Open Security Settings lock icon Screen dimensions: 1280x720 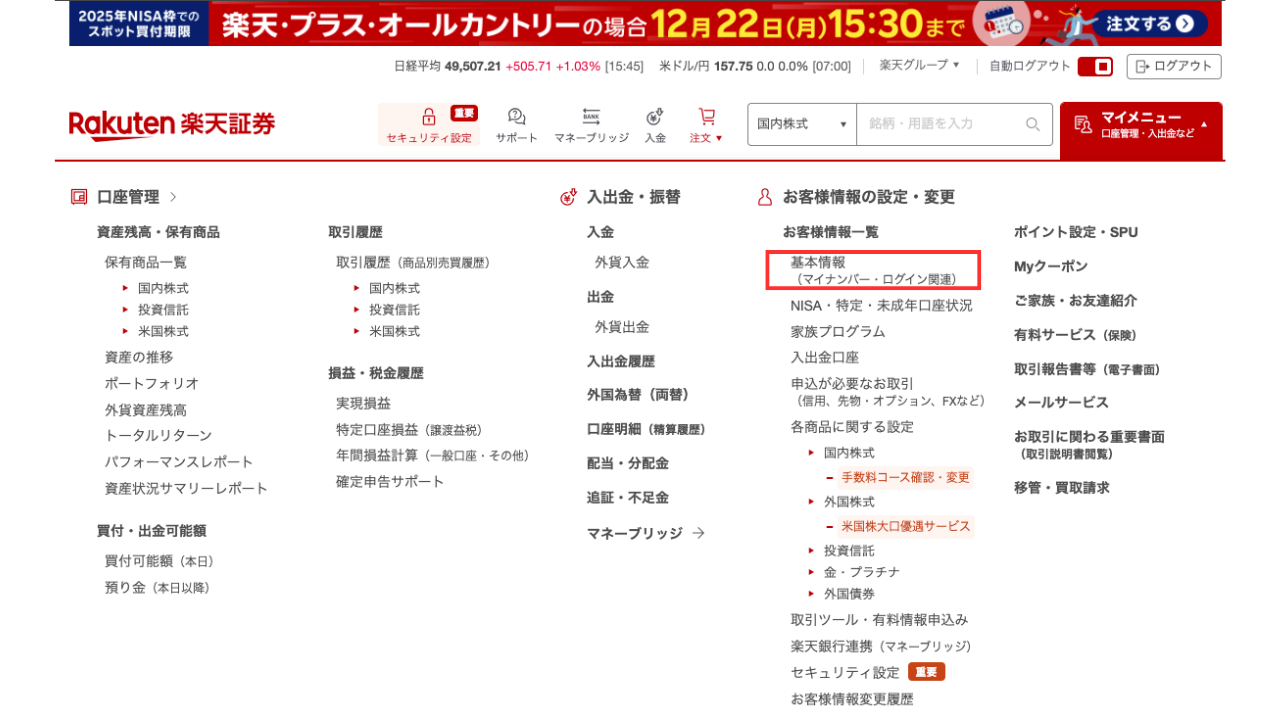point(429,117)
